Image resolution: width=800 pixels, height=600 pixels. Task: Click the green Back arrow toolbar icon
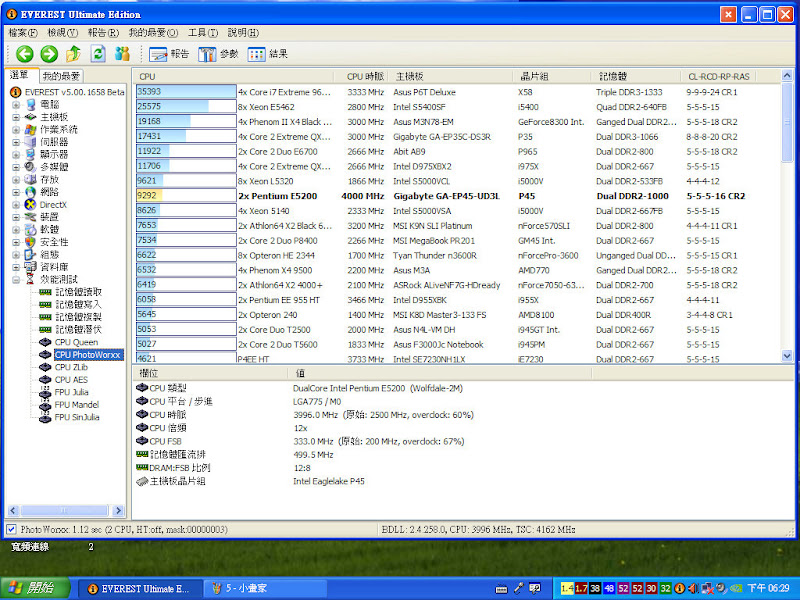tap(25, 54)
